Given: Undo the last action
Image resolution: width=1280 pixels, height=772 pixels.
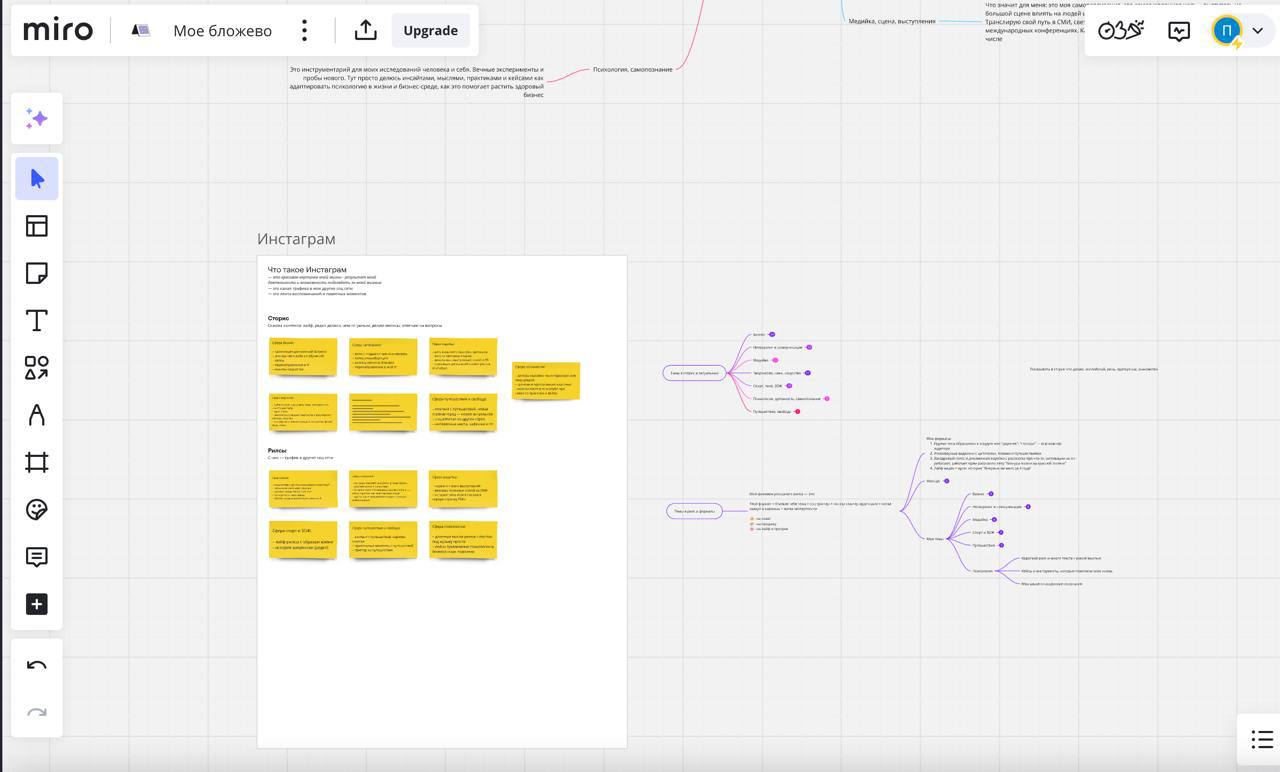Looking at the screenshot, I should 37,666.
